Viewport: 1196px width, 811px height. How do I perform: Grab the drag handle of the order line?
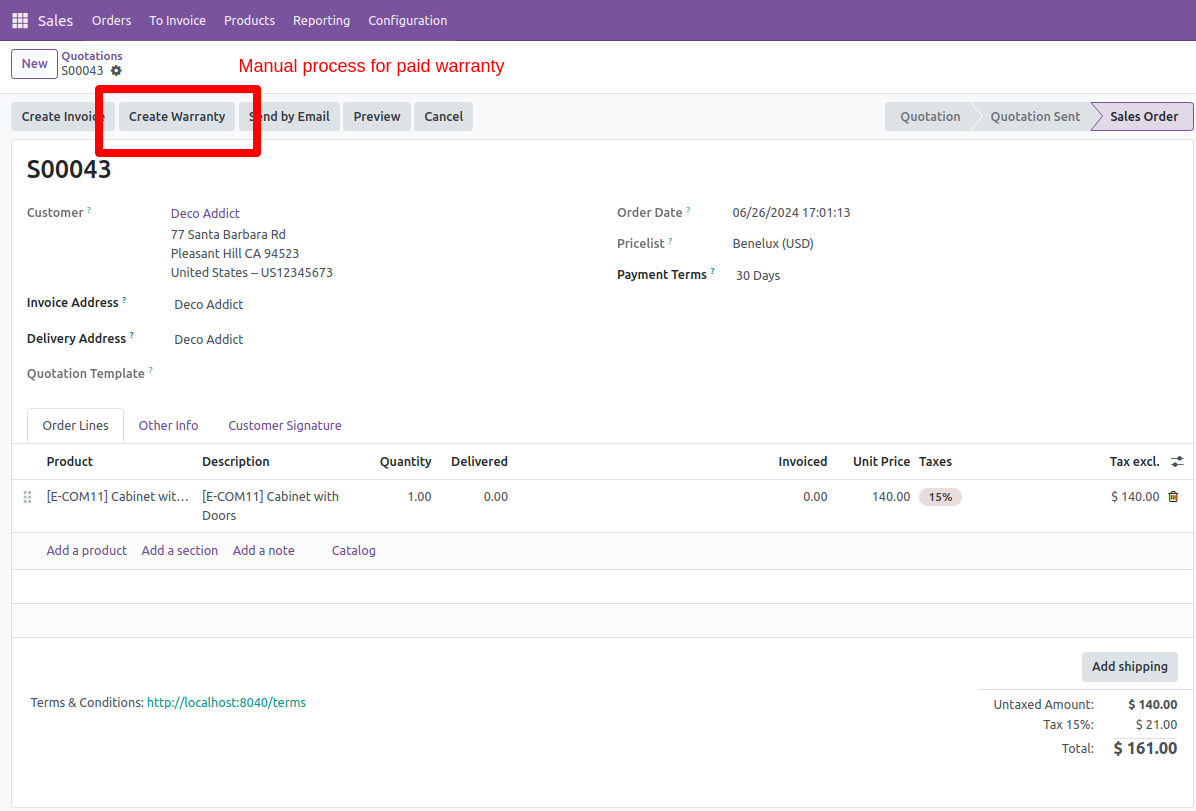[27, 497]
